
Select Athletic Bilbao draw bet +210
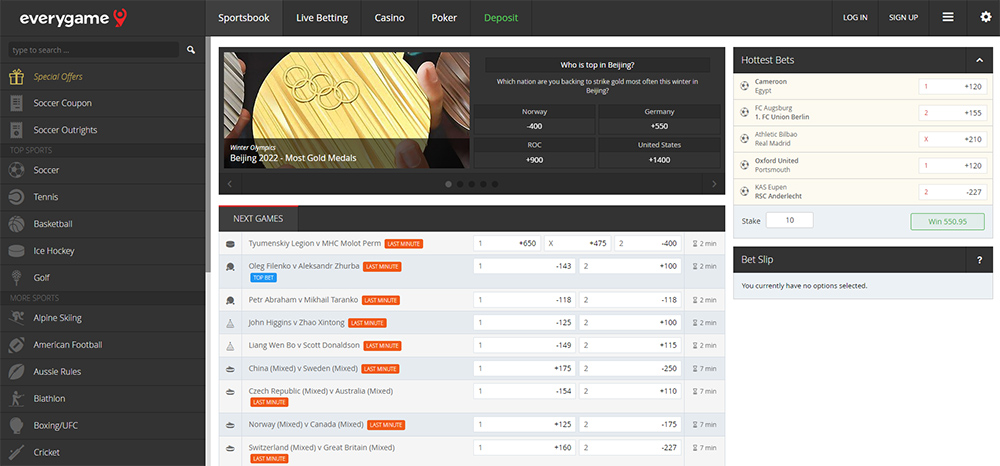(x=953, y=139)
